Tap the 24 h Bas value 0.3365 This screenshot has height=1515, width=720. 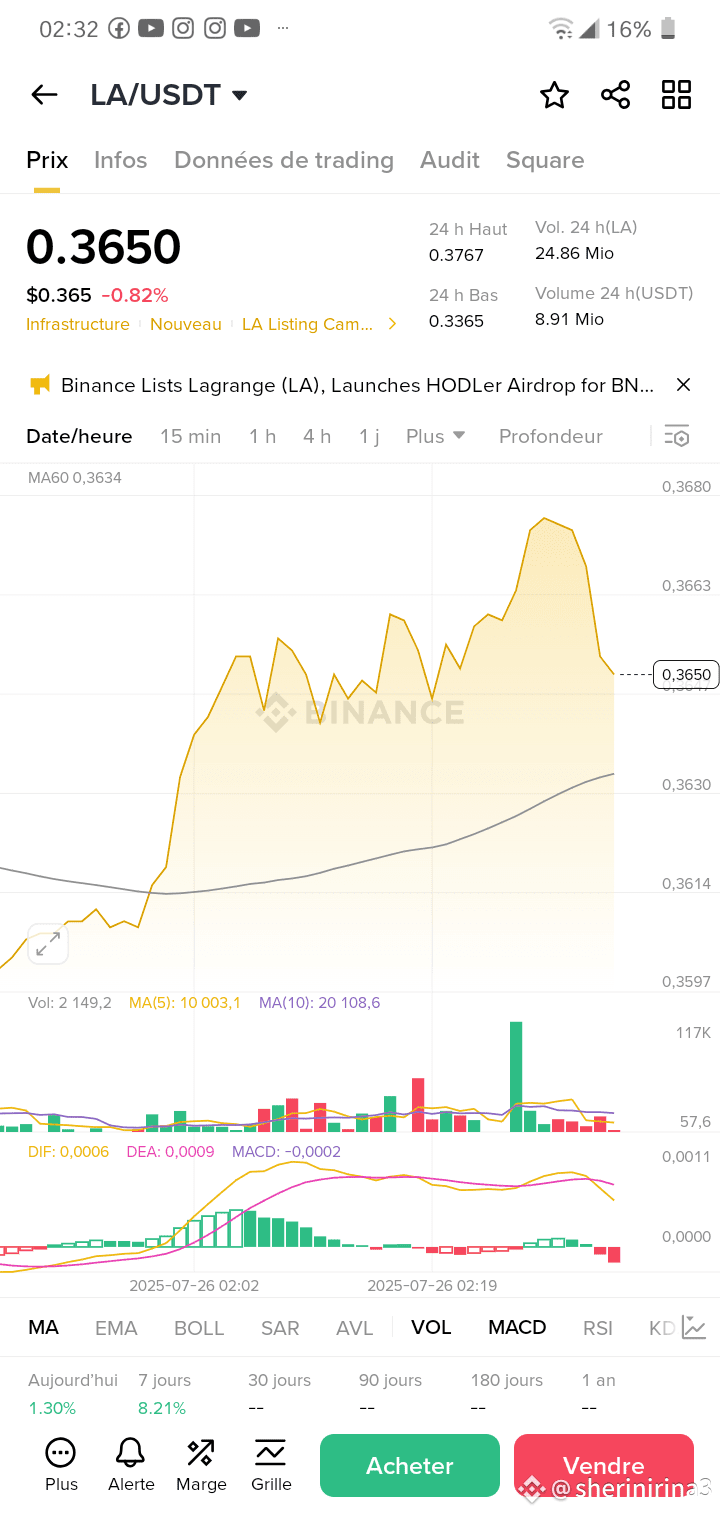pyautogui.click(x=456, y=321)
